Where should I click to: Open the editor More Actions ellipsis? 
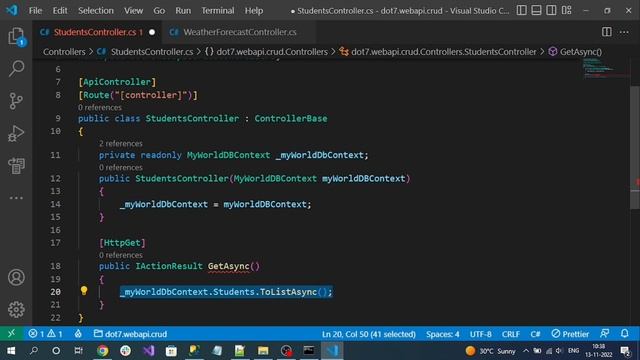pyautogui.click(x=624, y=32)
